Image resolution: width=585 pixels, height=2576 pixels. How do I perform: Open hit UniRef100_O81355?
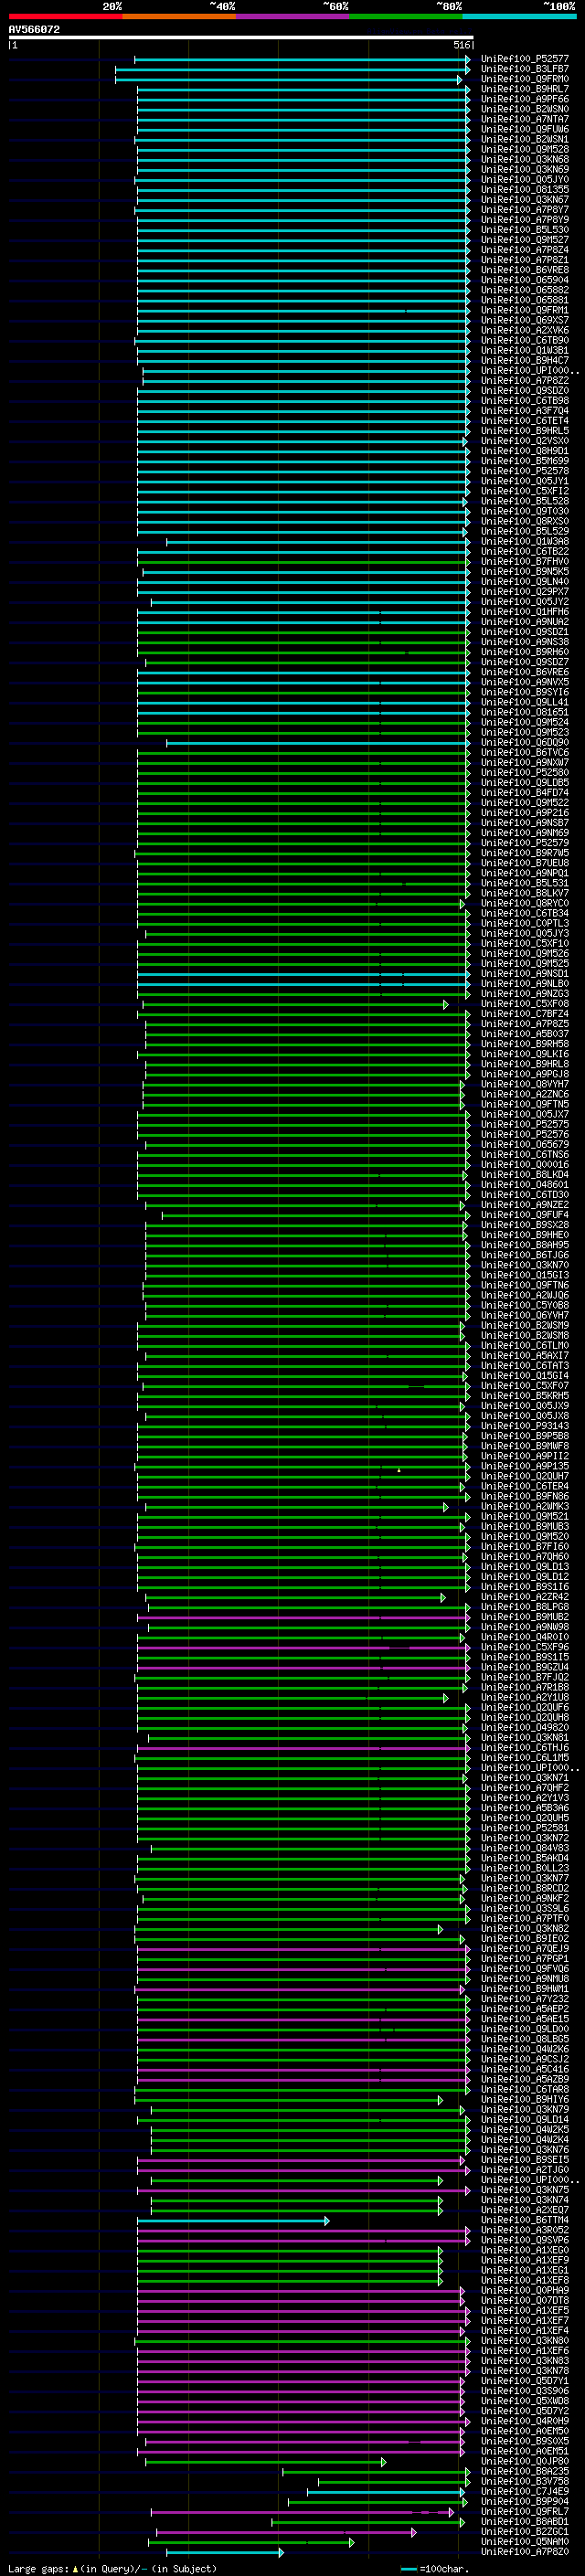click(x=524, y=190)
